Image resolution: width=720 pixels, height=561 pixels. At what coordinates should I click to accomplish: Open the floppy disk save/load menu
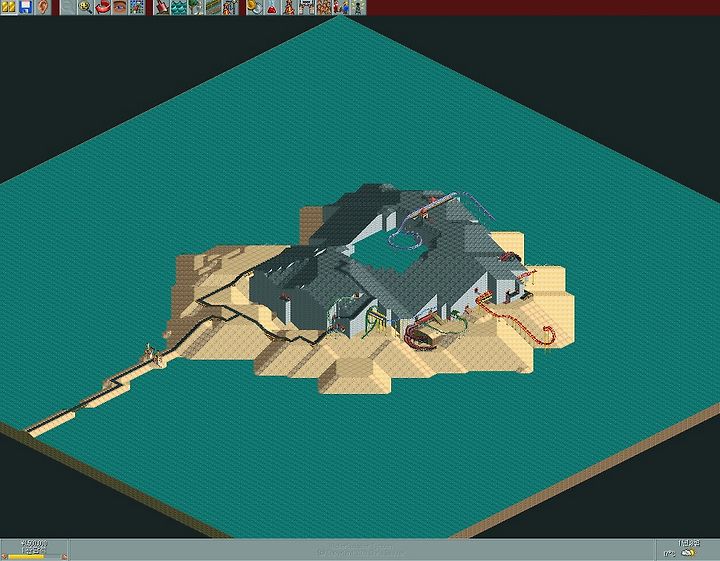[x=25, y=7]
